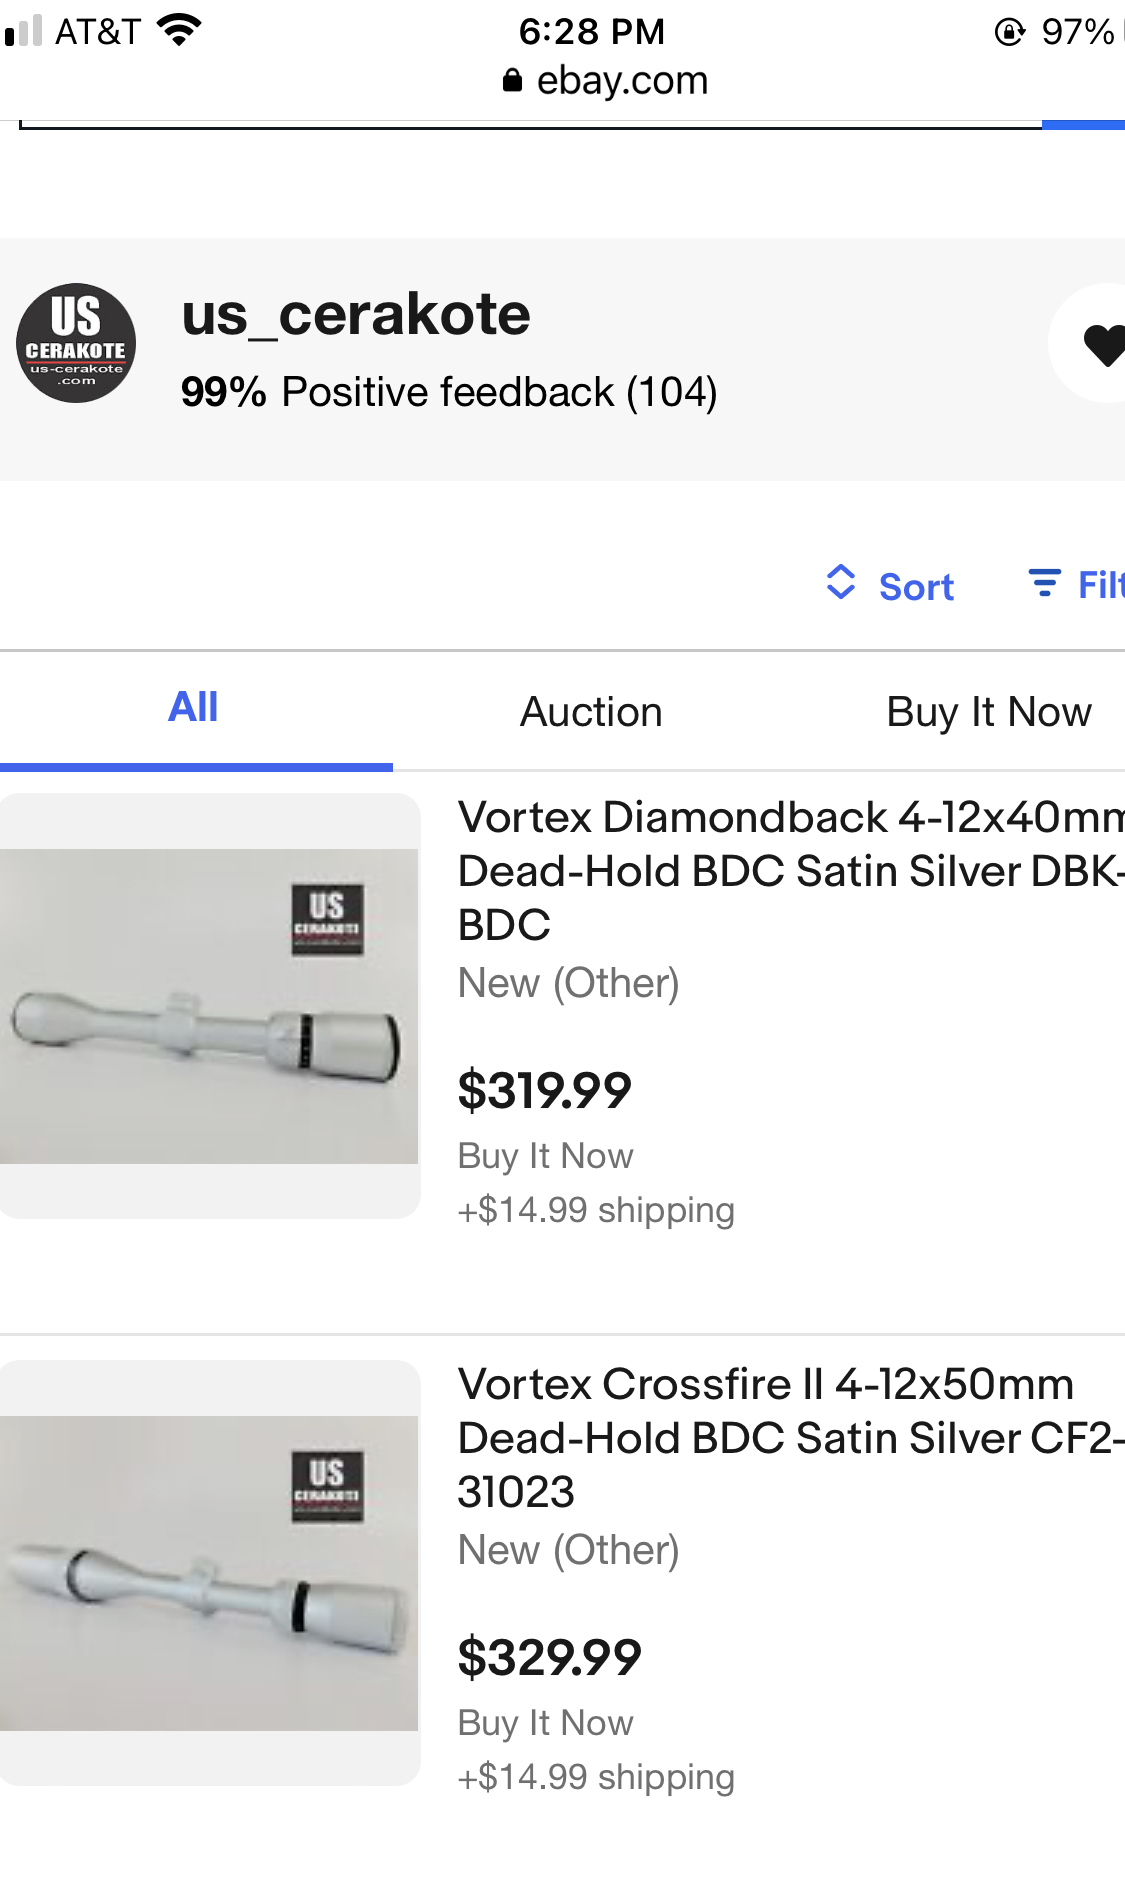This screenshot has width=1125, height=1888.
Task: Tap the padlock icon beside ebay.com
Action: coord(512,80)
